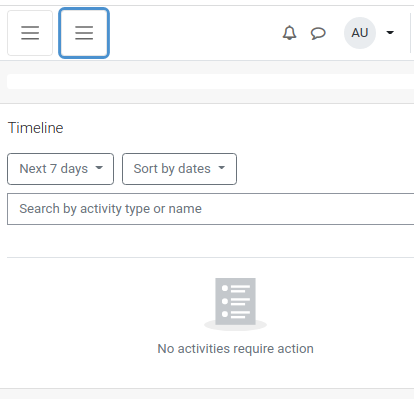Click the vertical separator beside the user menu

pyautogui.click(x=411, y=33)
